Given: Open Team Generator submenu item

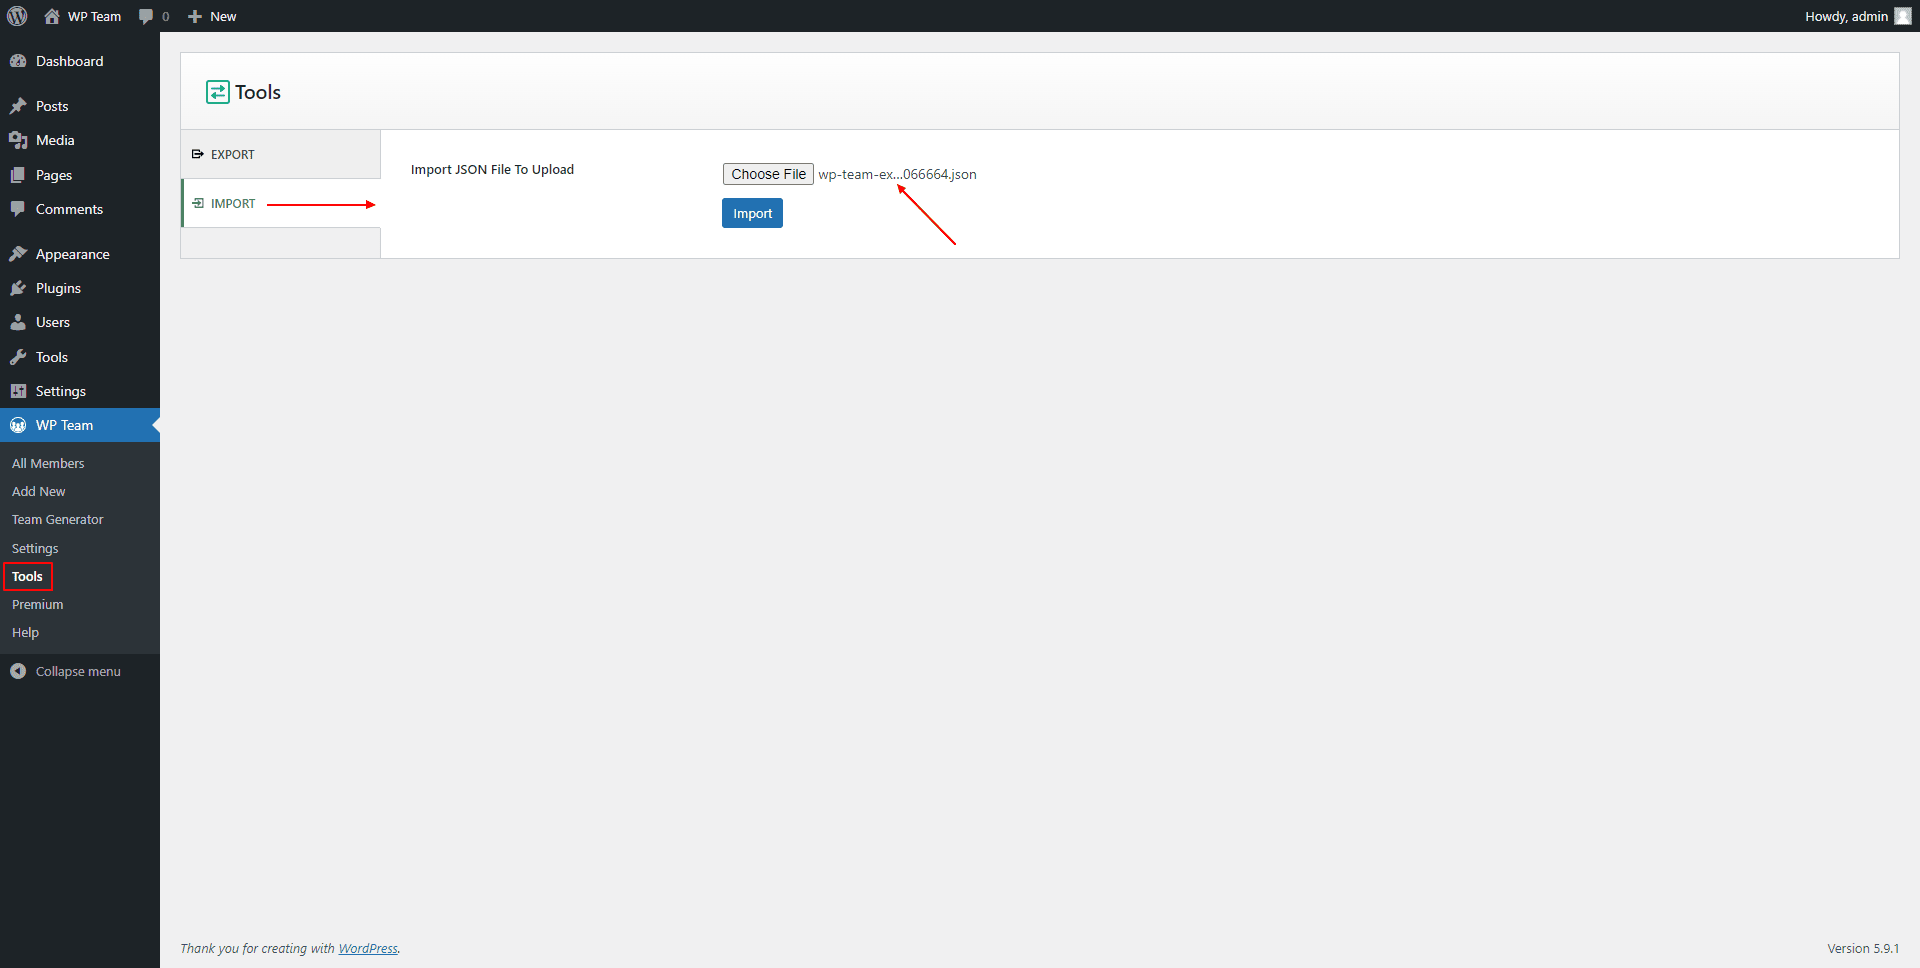Looking at the screenshot, I should pyautogui.click(x=58, y=519).
